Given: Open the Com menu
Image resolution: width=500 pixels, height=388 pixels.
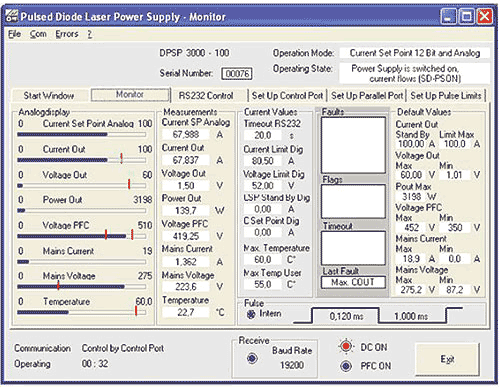Looking at the screenshot, I should pyautogui.click(x=38, y=34).
